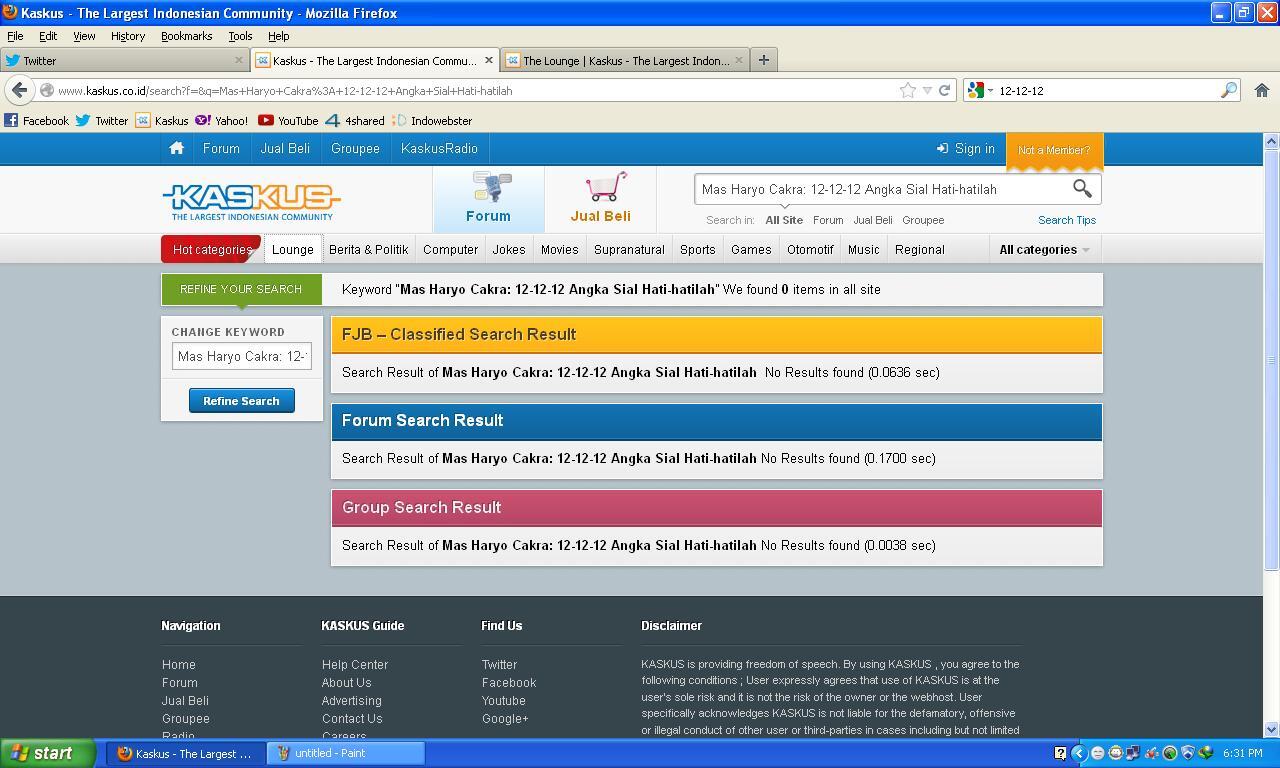1280x768 pixels.
Task: Open Help Center footer link
Action: (355, 664)
